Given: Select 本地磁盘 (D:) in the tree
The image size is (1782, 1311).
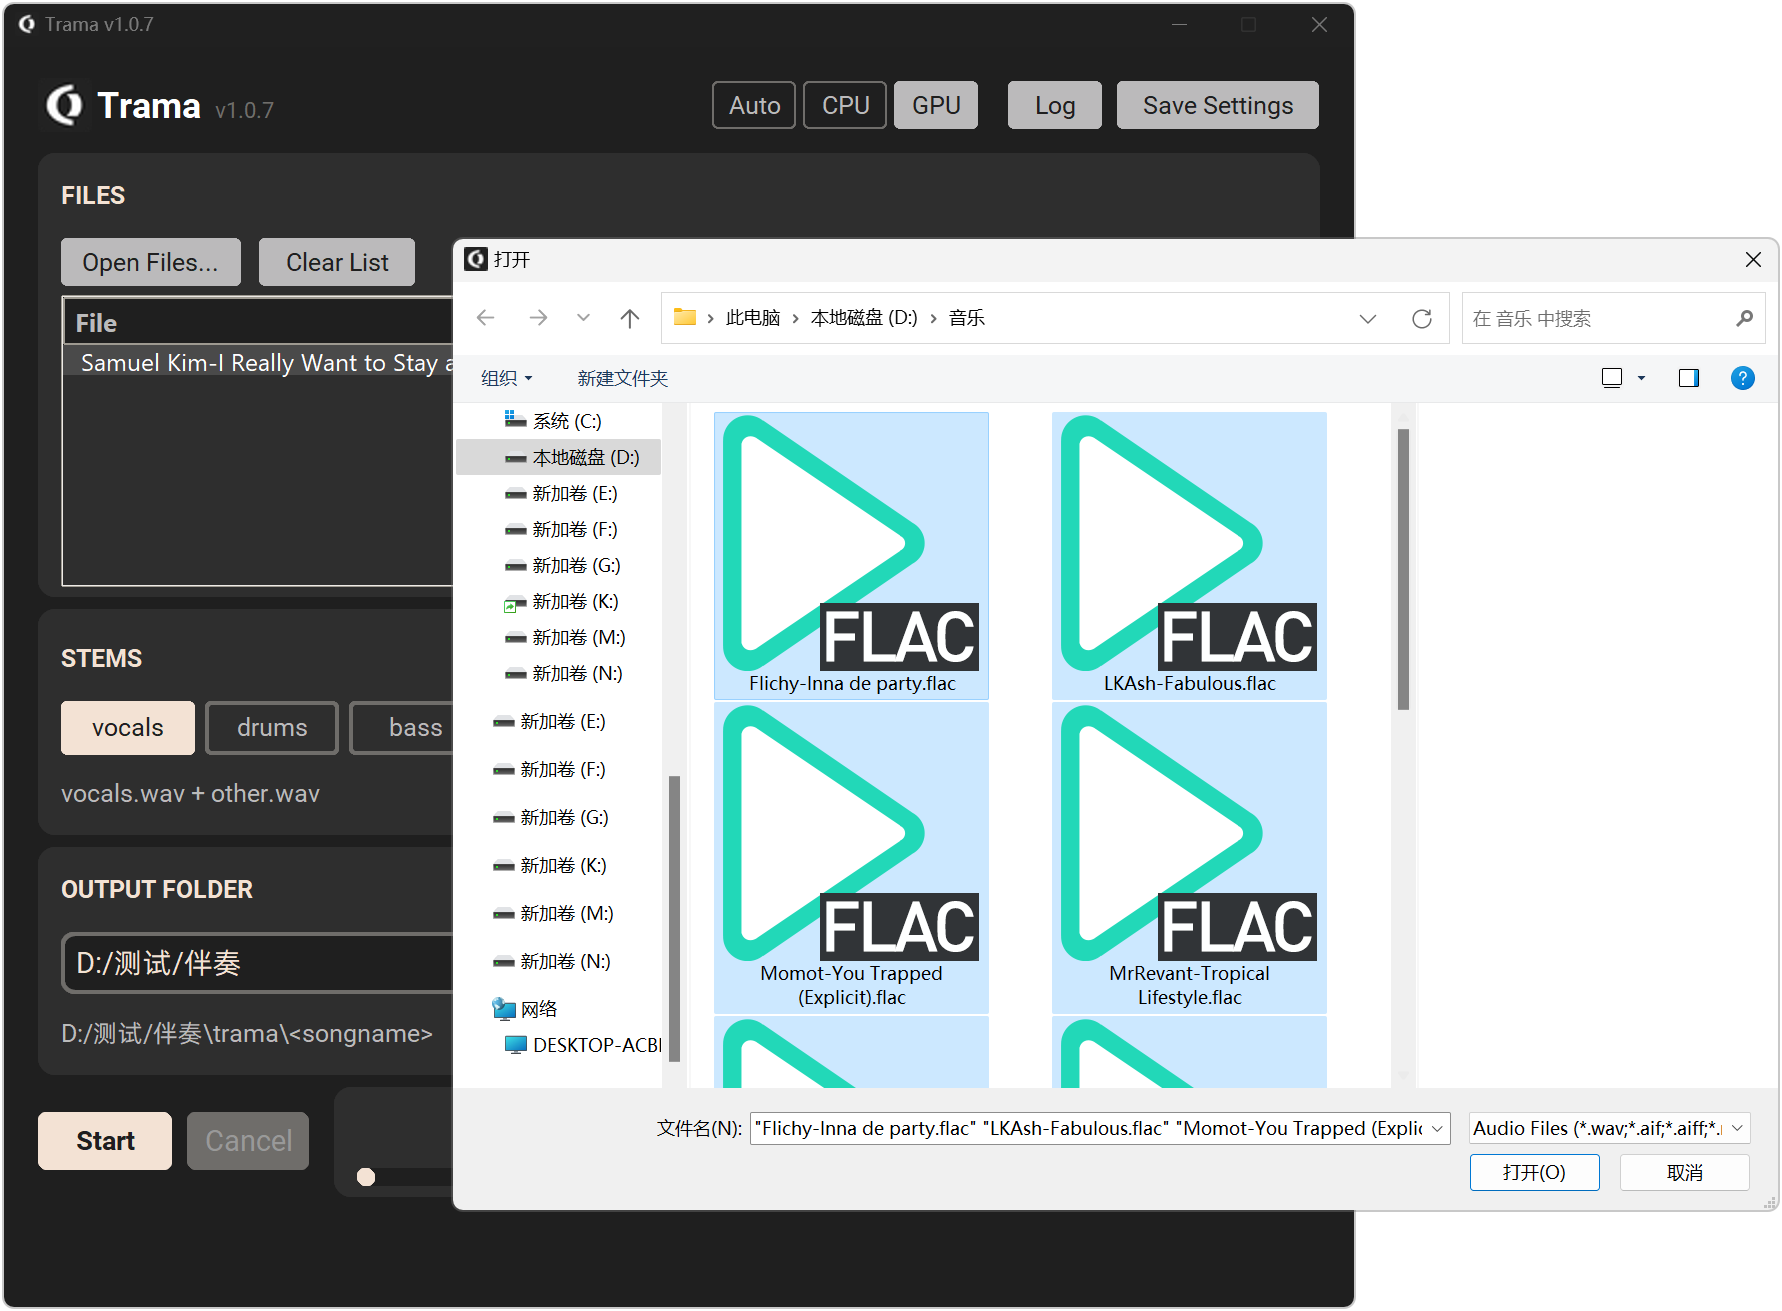Looking at the screenshot, I should 558,457.
